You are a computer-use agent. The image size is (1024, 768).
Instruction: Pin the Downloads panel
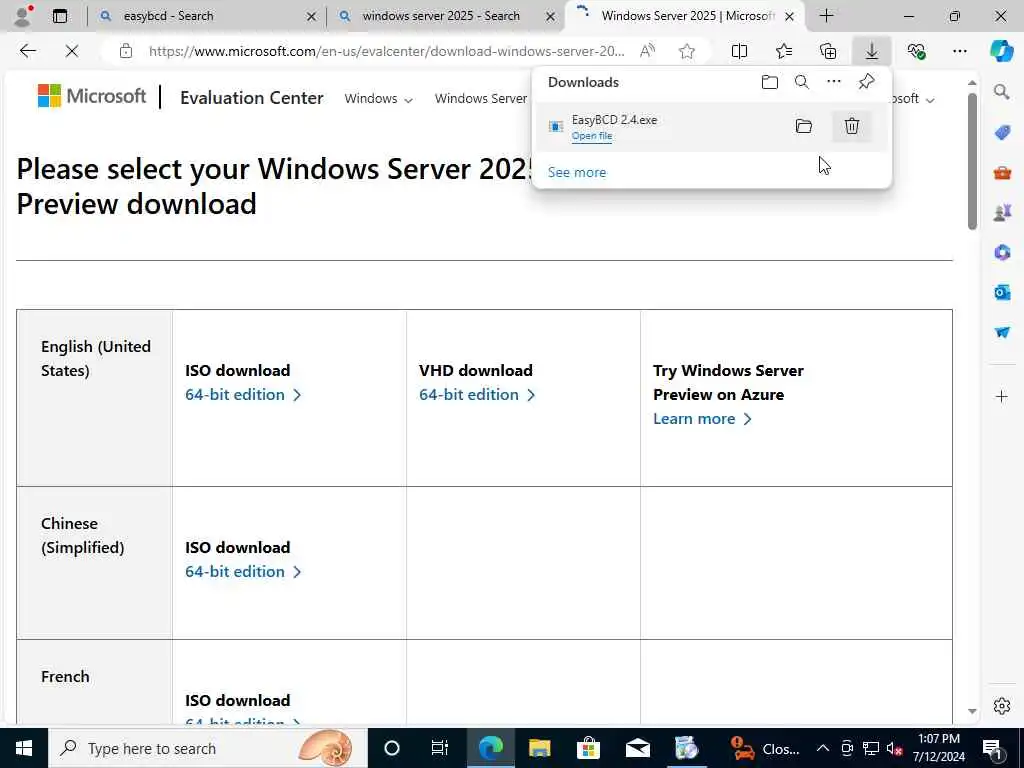point(866,82)
